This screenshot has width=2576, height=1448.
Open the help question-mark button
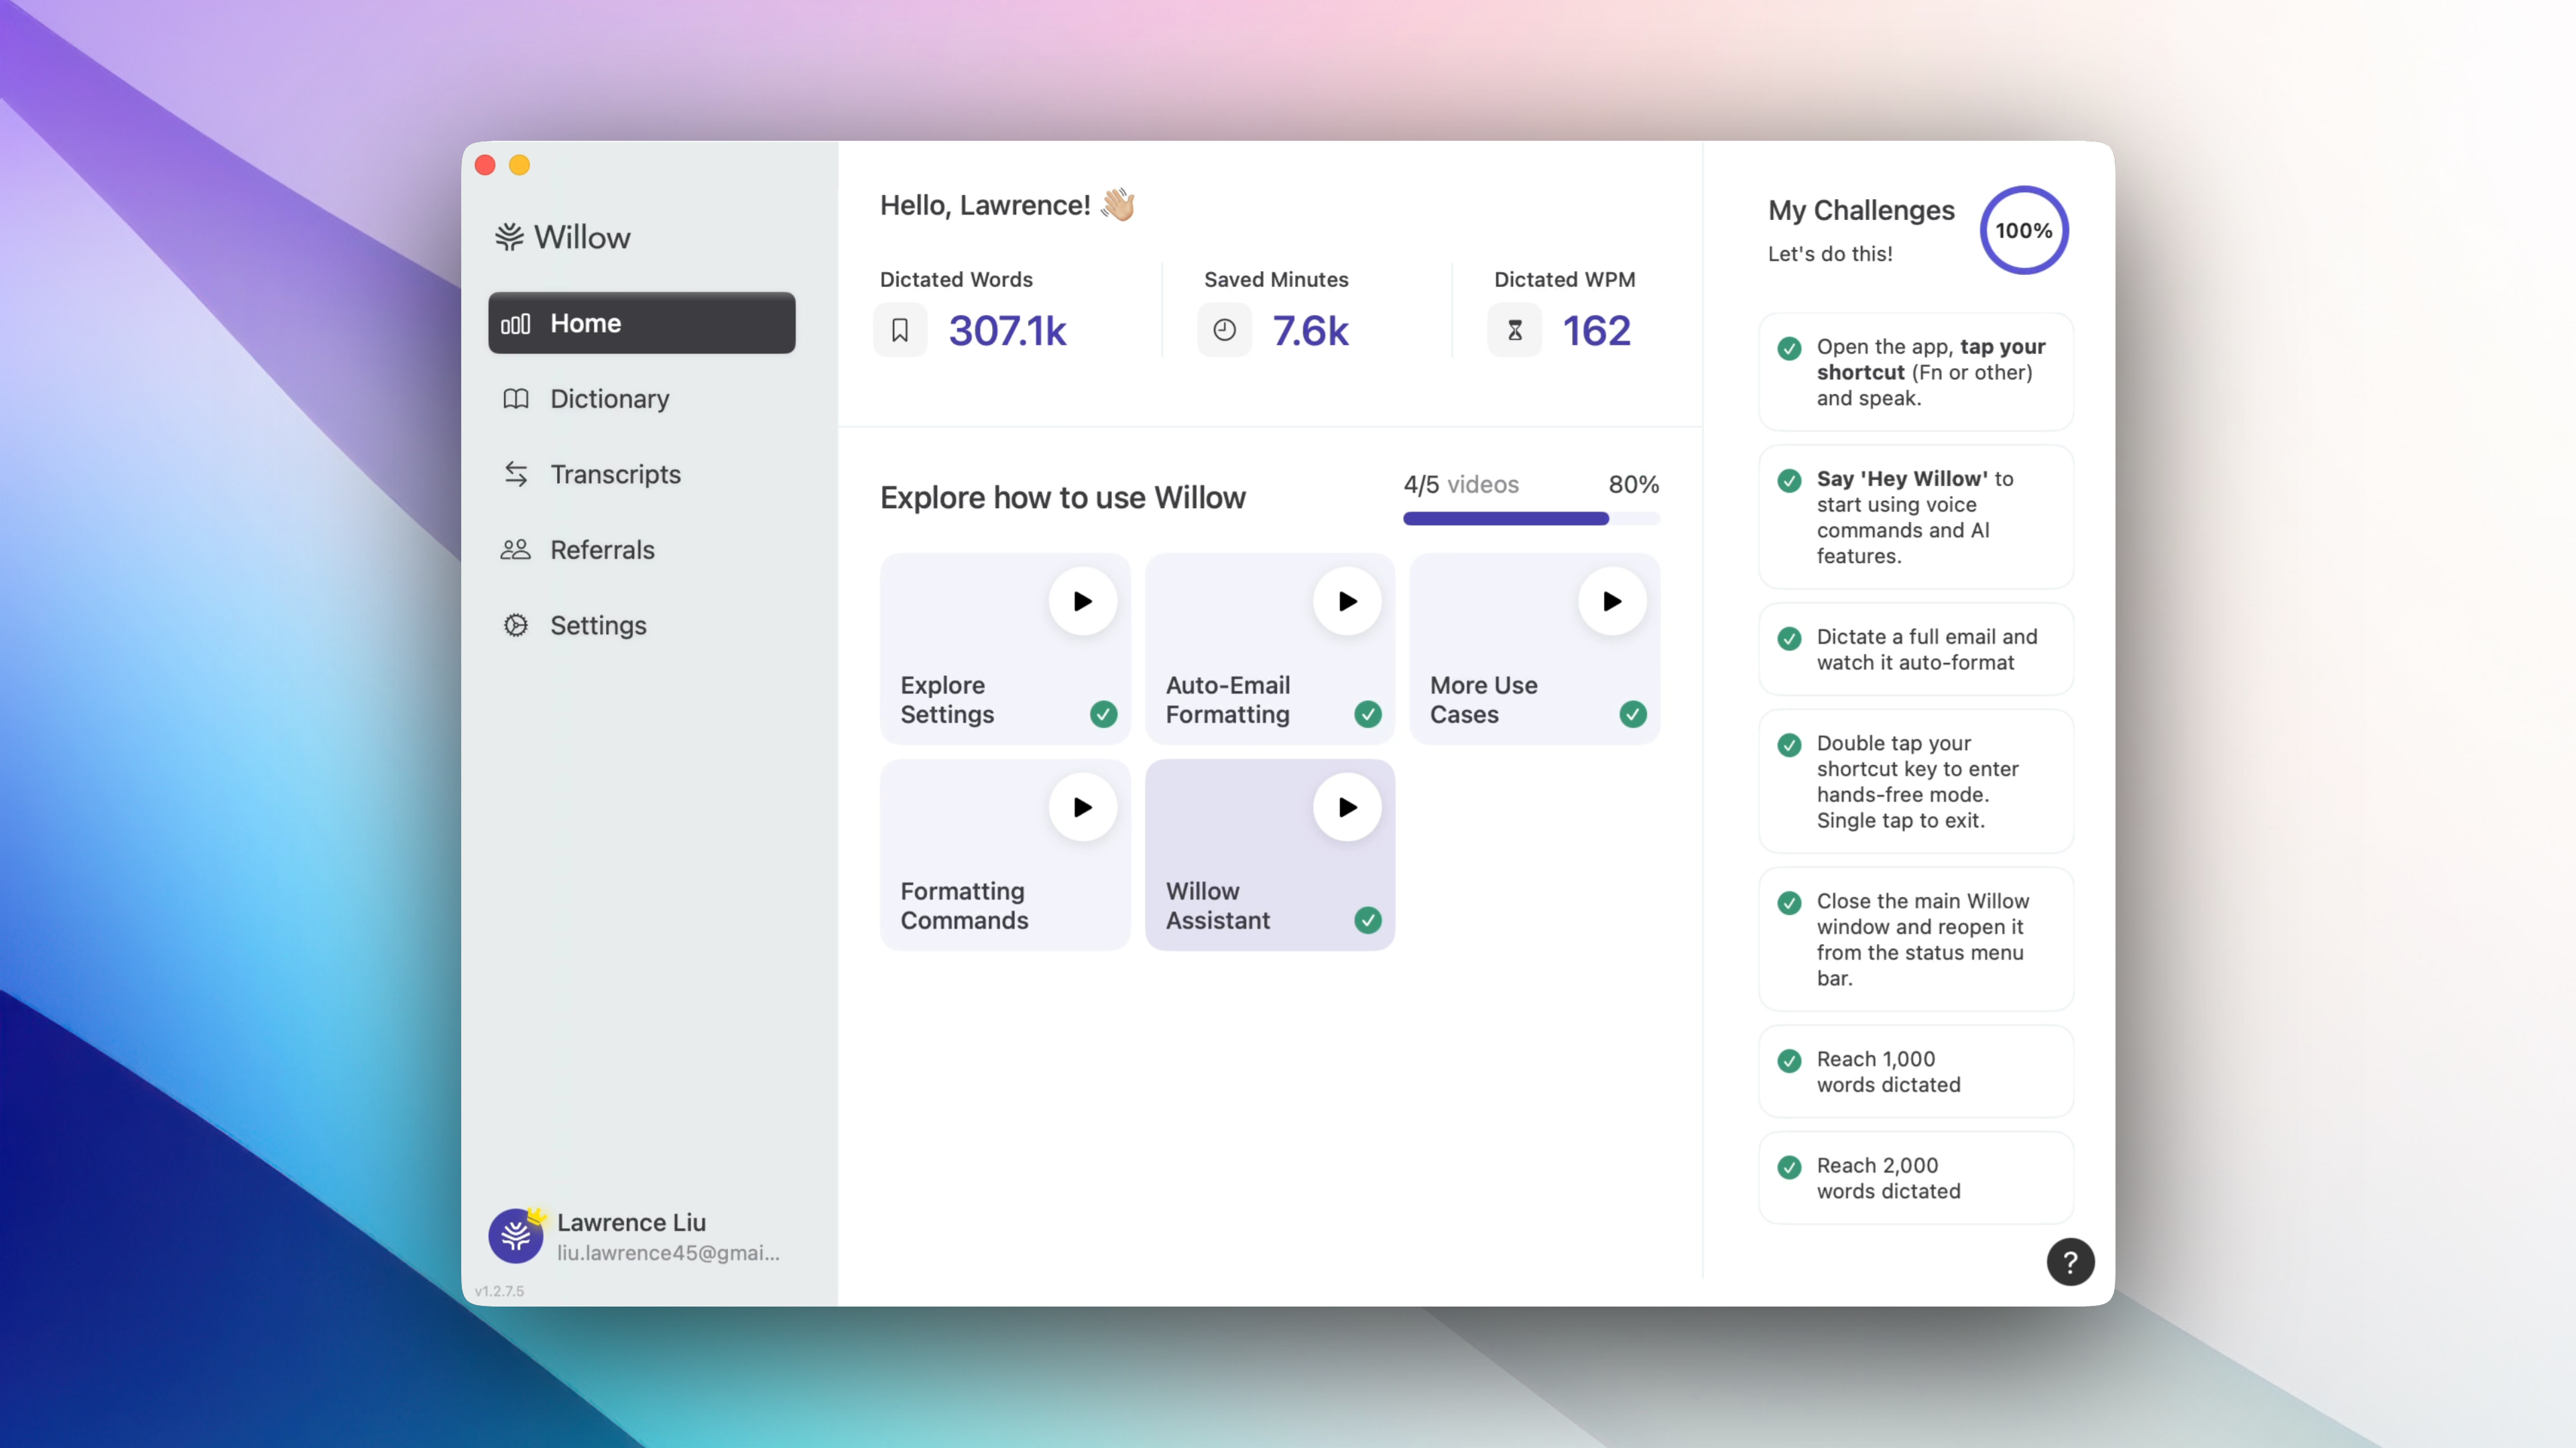coord(2070,1262)
